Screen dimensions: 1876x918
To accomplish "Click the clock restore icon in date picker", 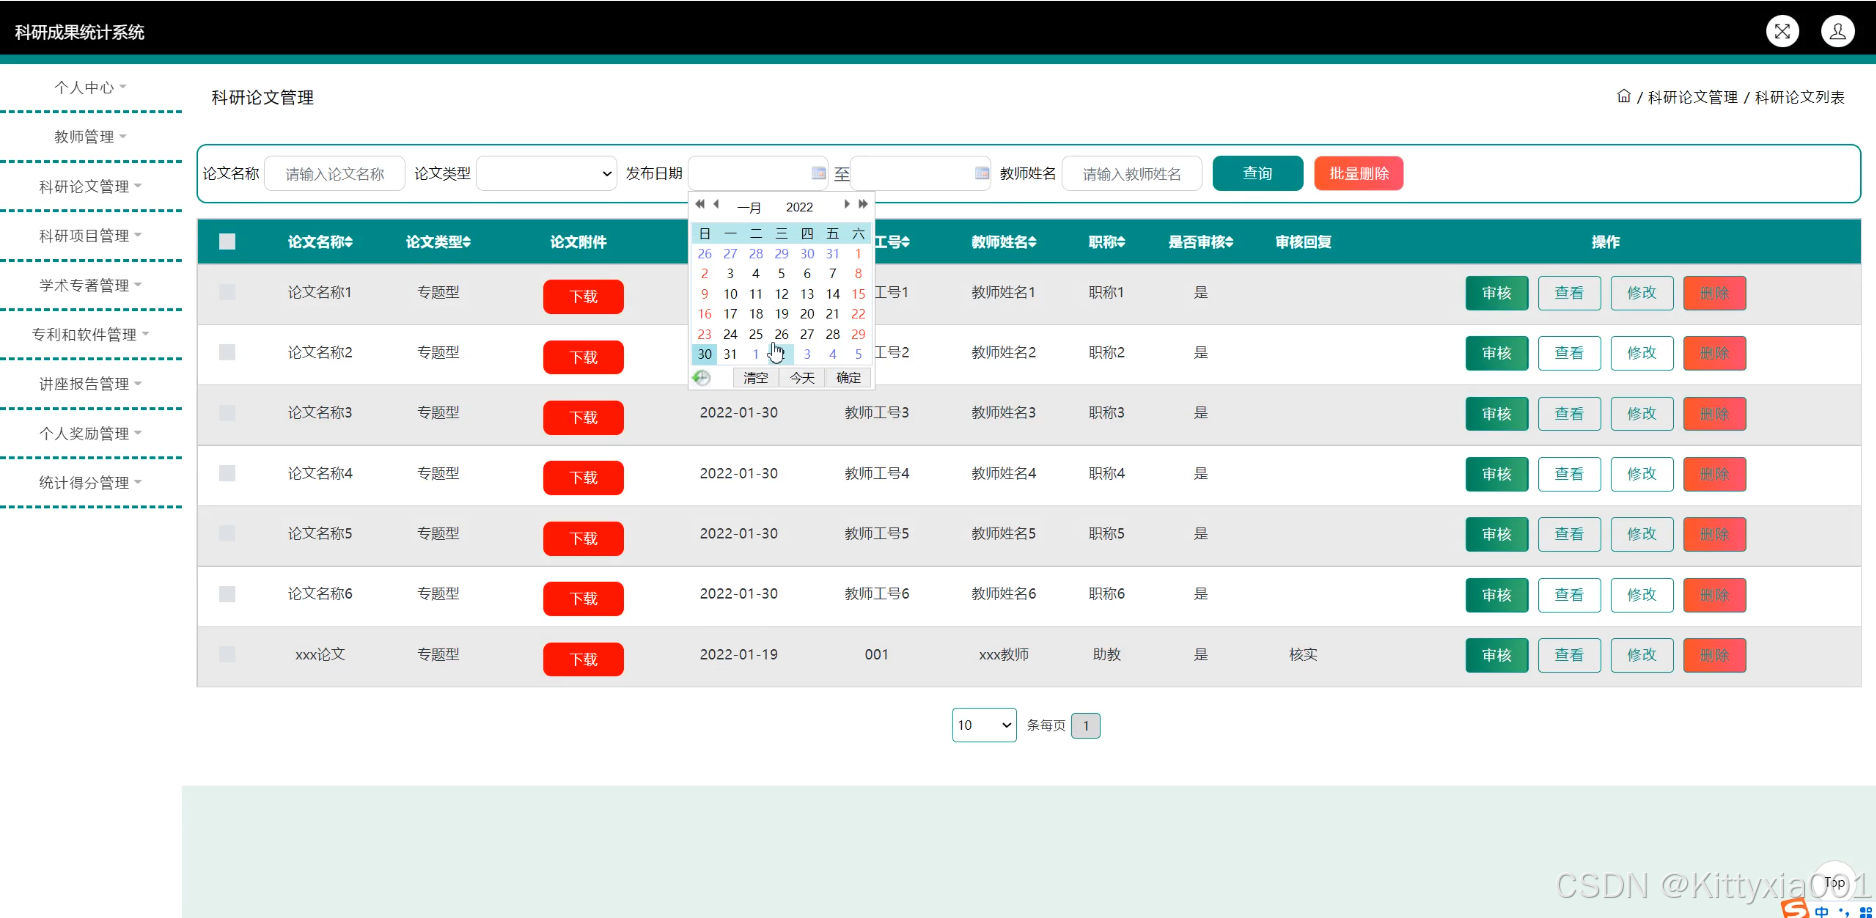I will click(x=702, y=378).
